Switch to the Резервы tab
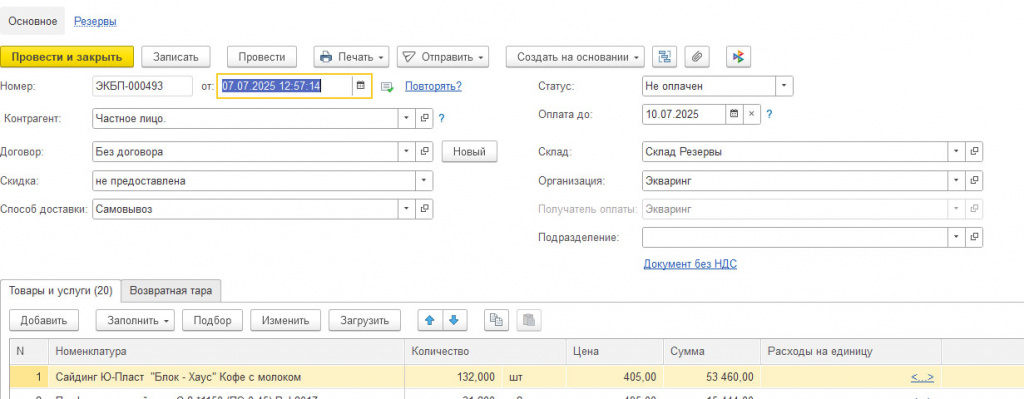The image size is (1024, 399). (x=95, y=22)
